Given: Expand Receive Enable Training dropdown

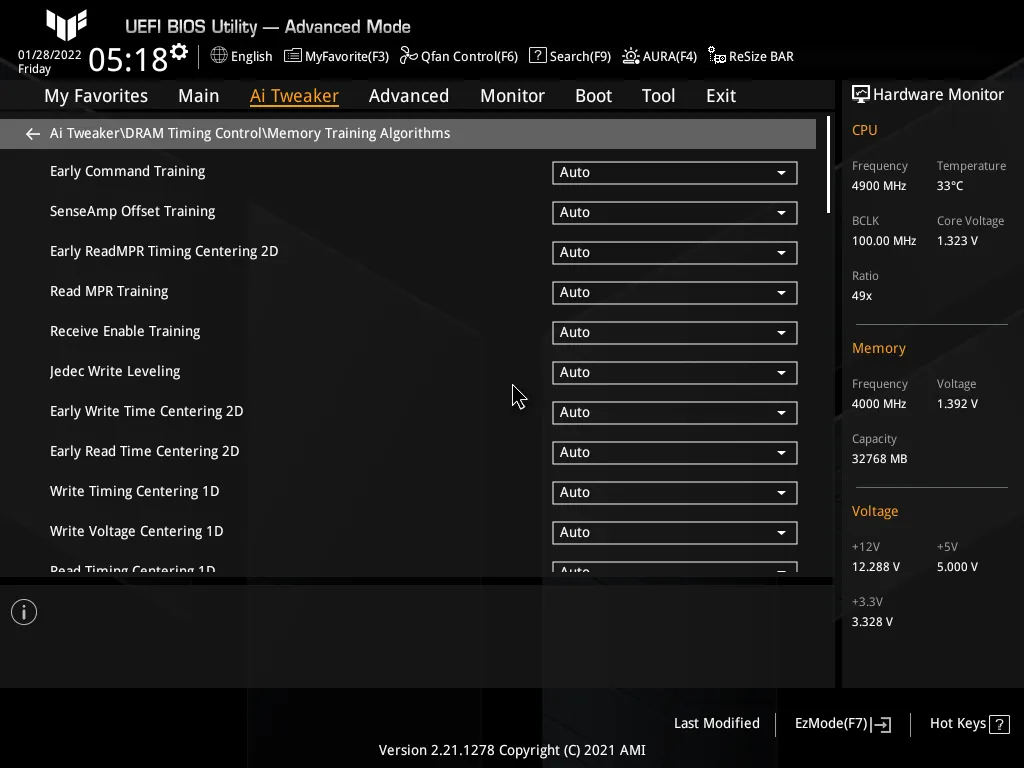Looking at the screenshot, I should point(675,333).
